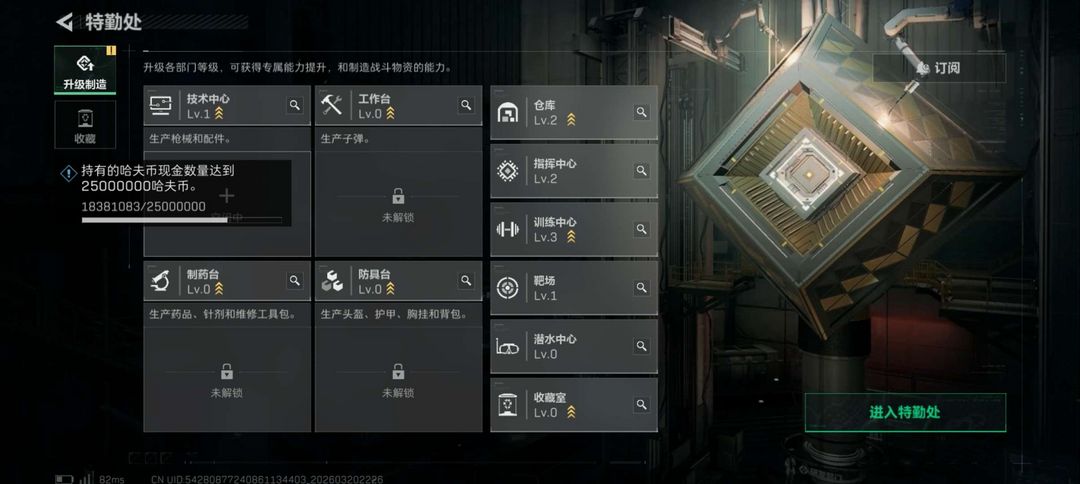Viewport: 1080px width, 484px height.
Task: Click the magnifier icon for 靶场
Action: tap(641, 288)
